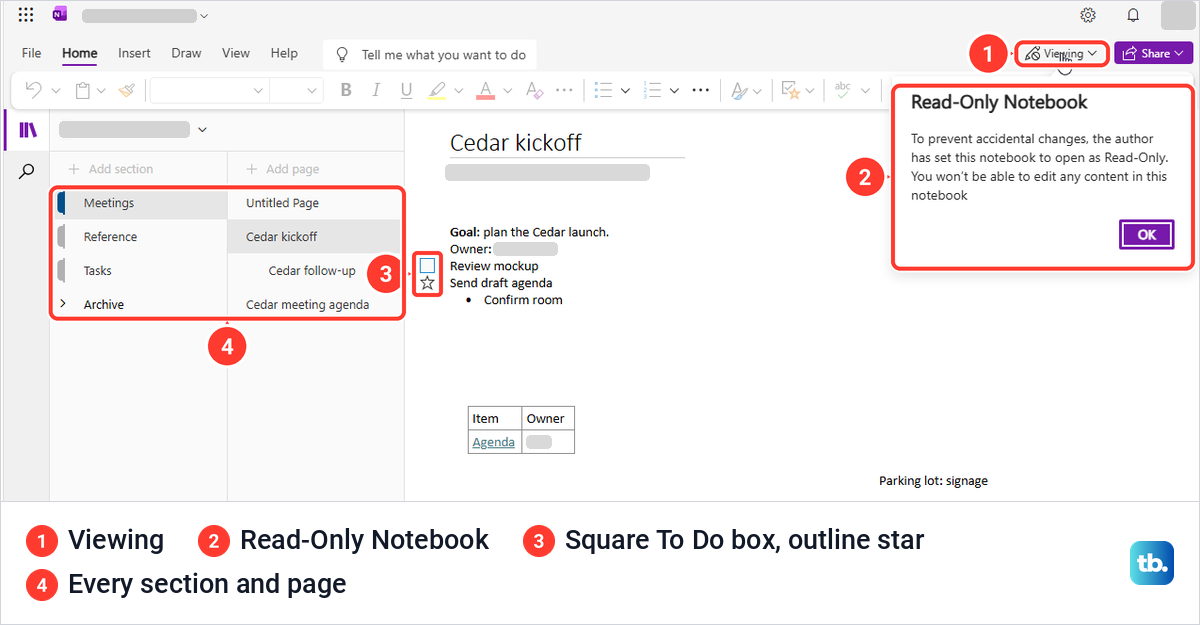This screenshot has width=1200, height=625.
Task: Open the Agenda link in table
Action: [x=493, y=442]
